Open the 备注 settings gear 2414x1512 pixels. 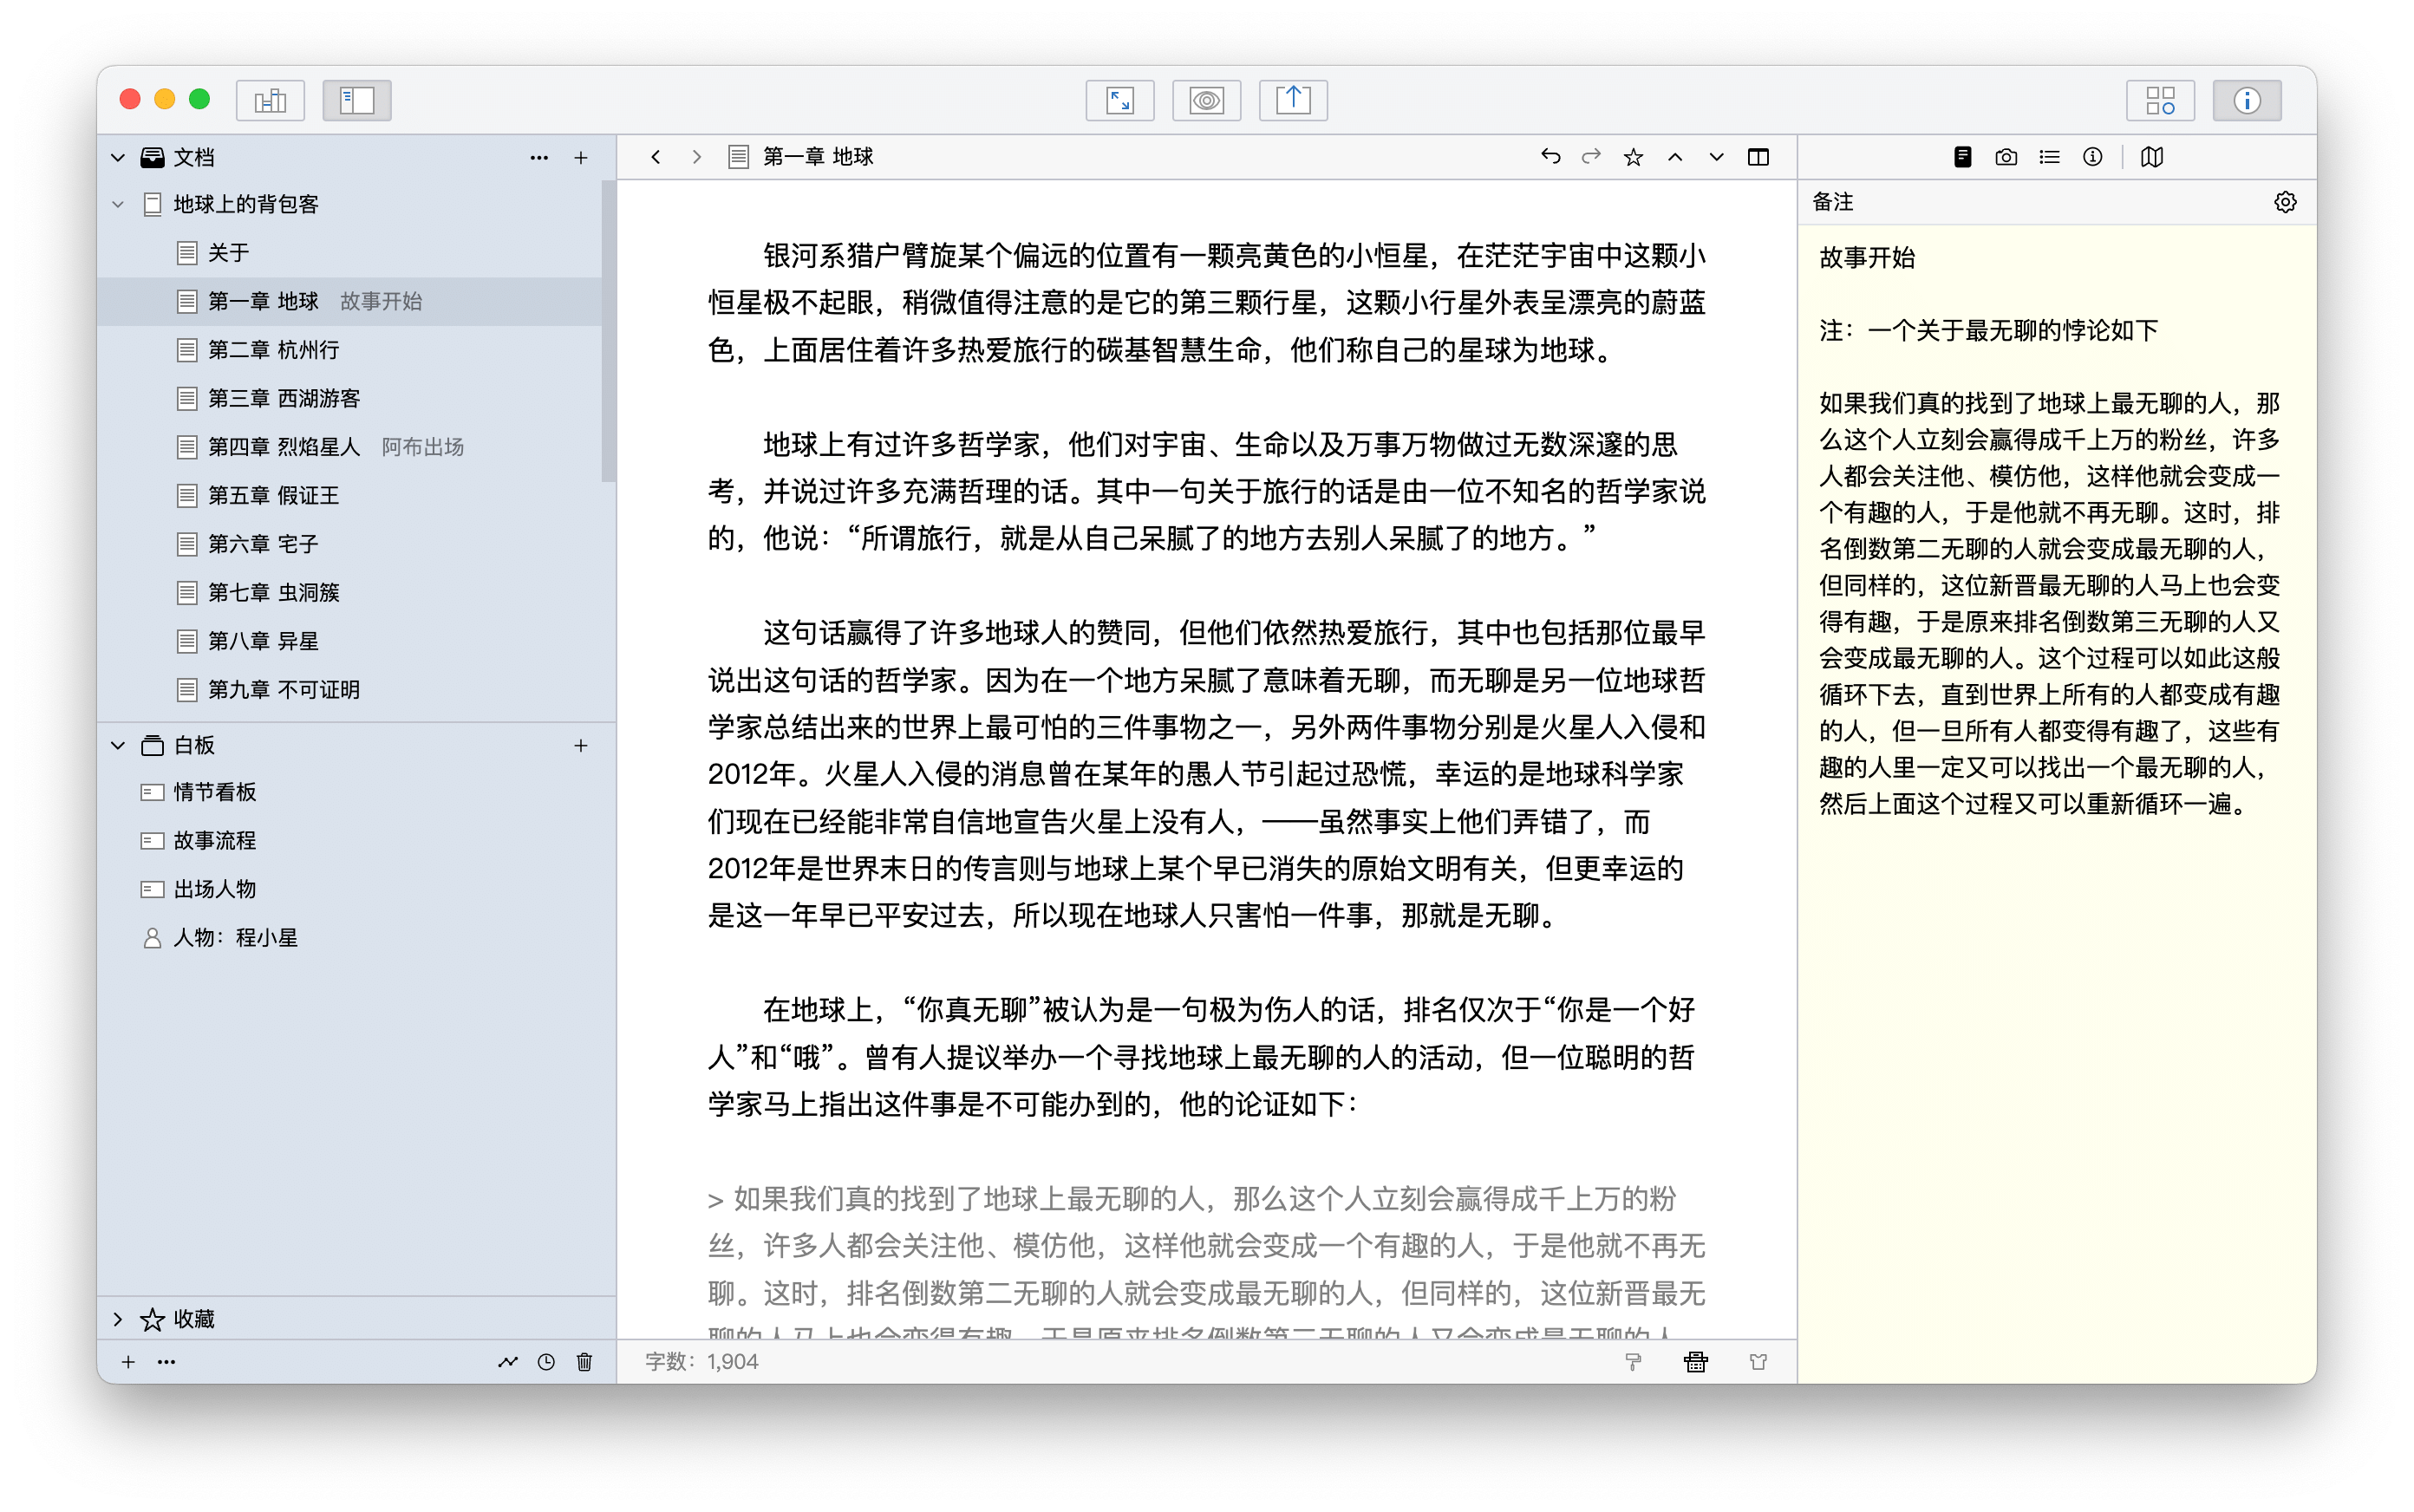pos(2285,202)
